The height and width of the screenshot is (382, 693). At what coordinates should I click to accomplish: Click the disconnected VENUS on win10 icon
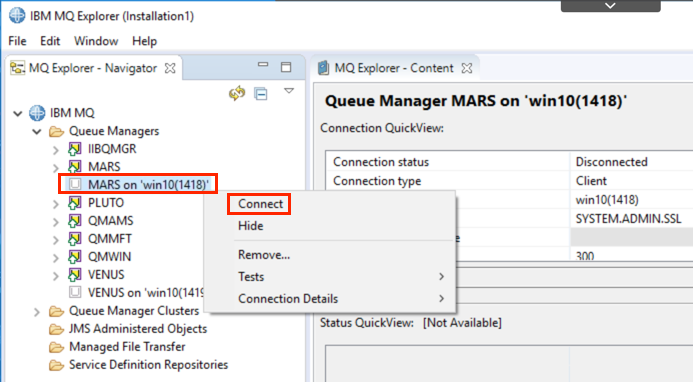(x=75, y=292)
